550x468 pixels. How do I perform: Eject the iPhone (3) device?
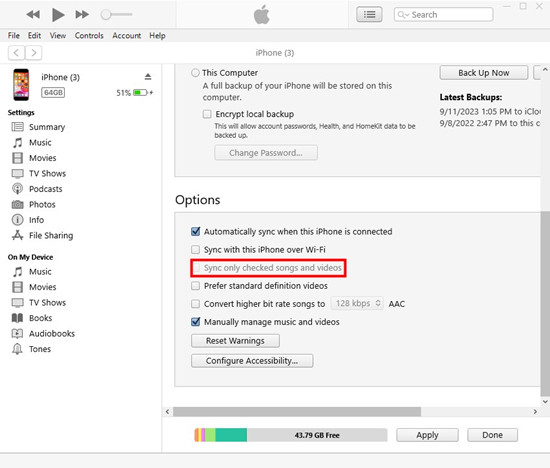coord(148,76)
